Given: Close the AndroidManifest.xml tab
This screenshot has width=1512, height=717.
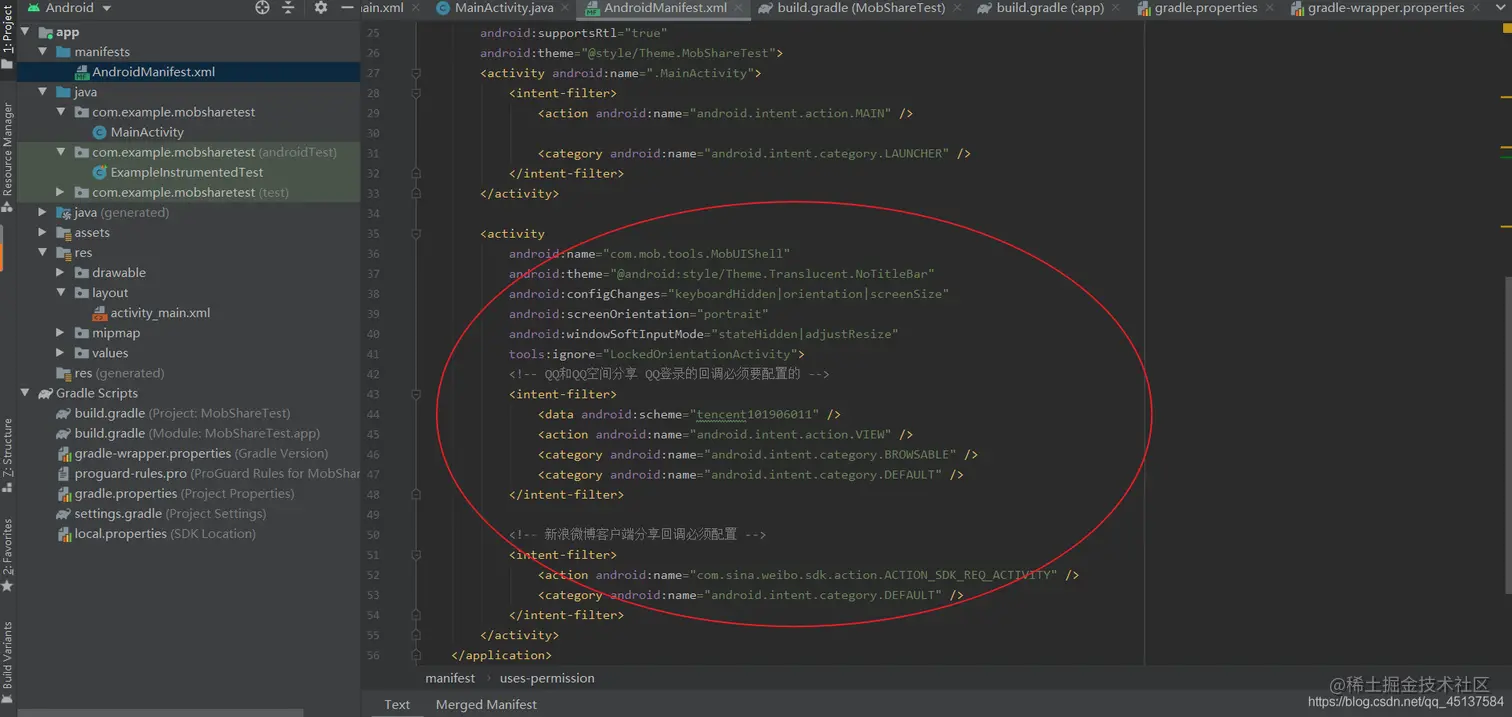Looking at the screenshot, I should point(740,8).
